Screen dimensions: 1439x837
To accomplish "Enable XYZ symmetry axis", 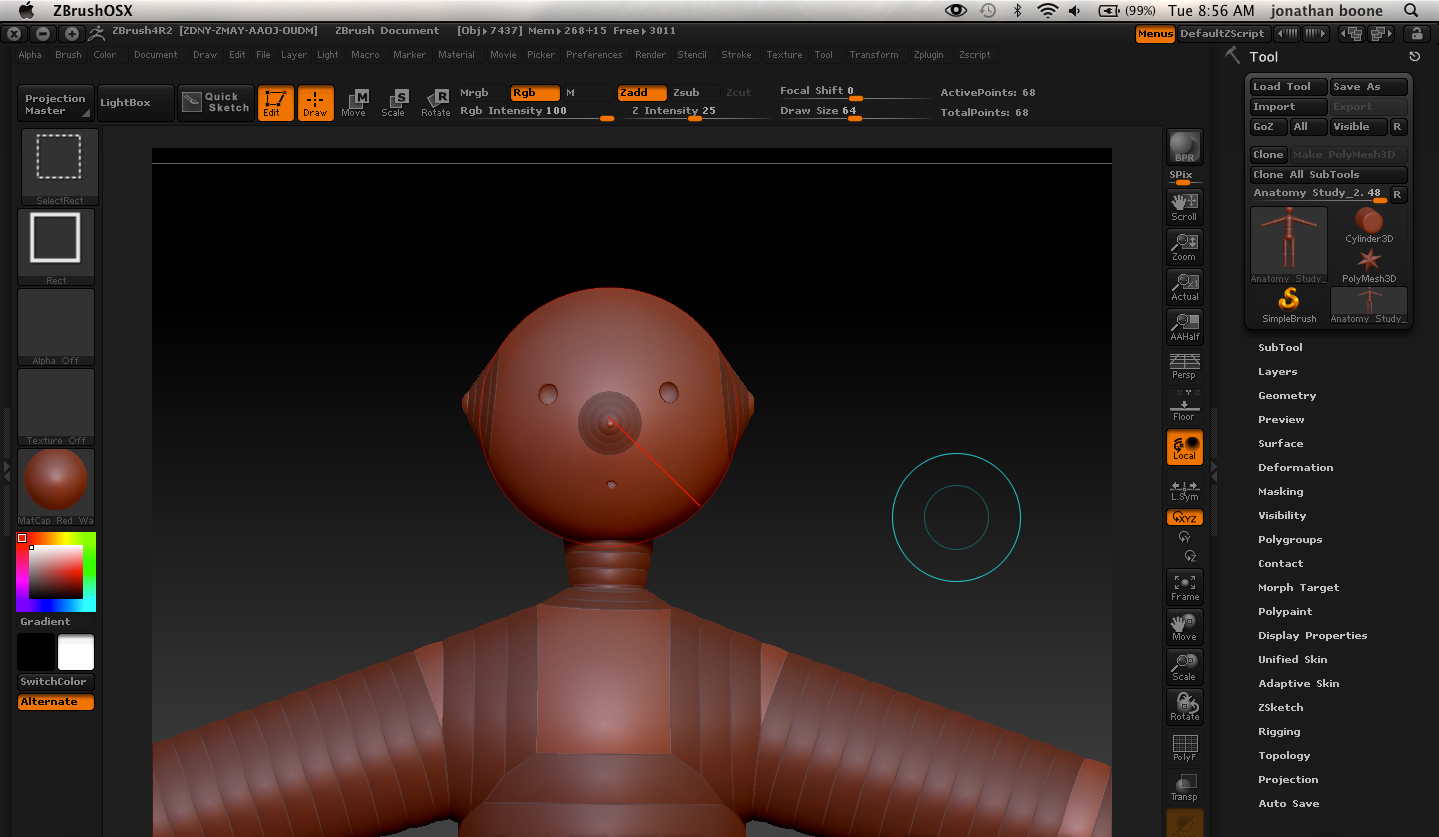I will pyautogui.click(x=1184, y=517).
